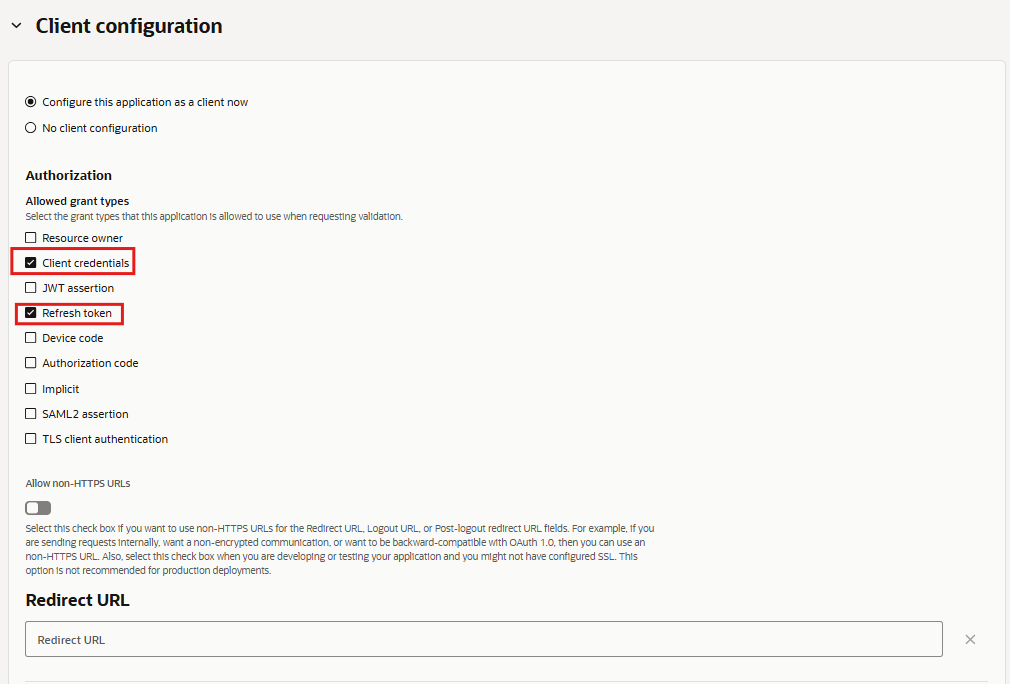Viewport: 1010px width, 684px height.
Task: Click the Client configuration heading
Action: (129, 26)
